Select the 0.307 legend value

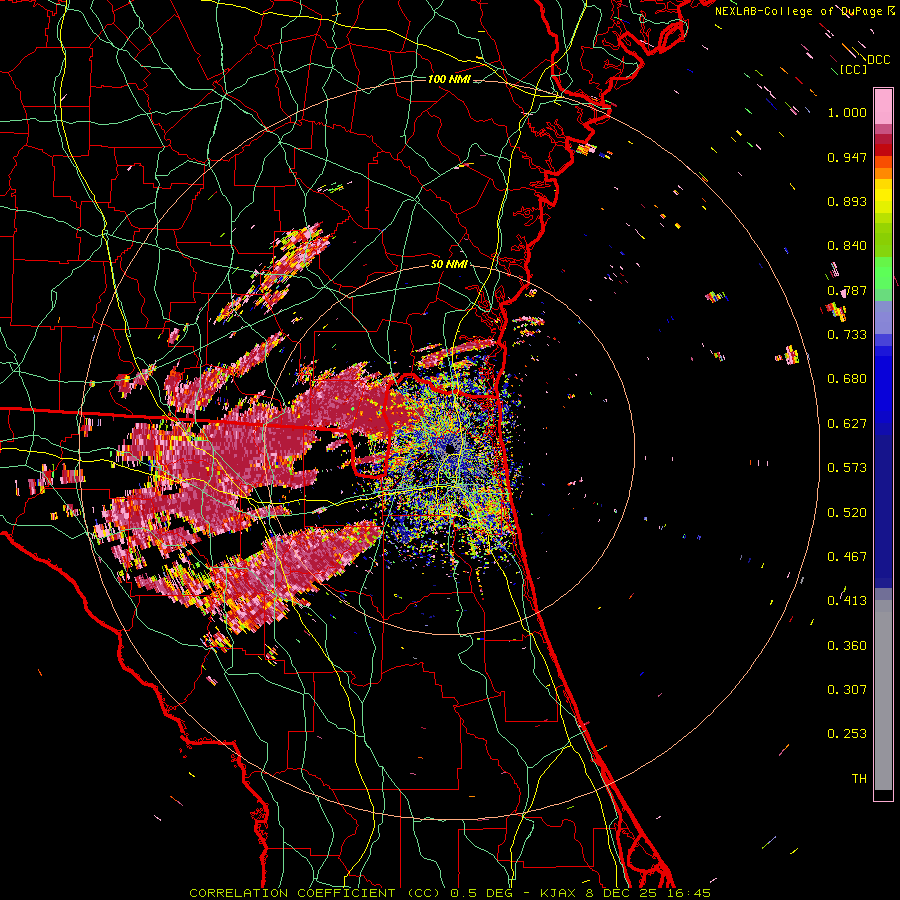point(847,690)
